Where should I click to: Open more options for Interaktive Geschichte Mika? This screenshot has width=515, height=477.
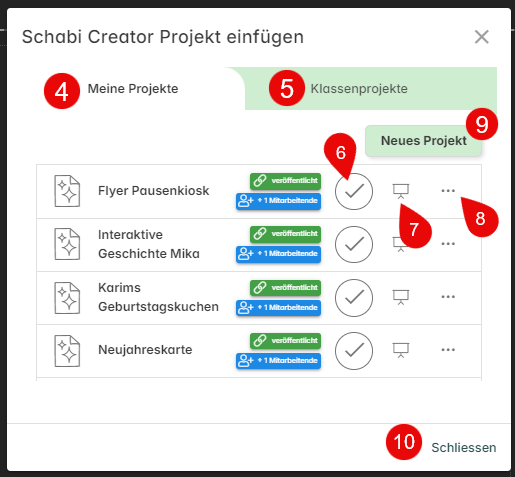coord(448,244)
